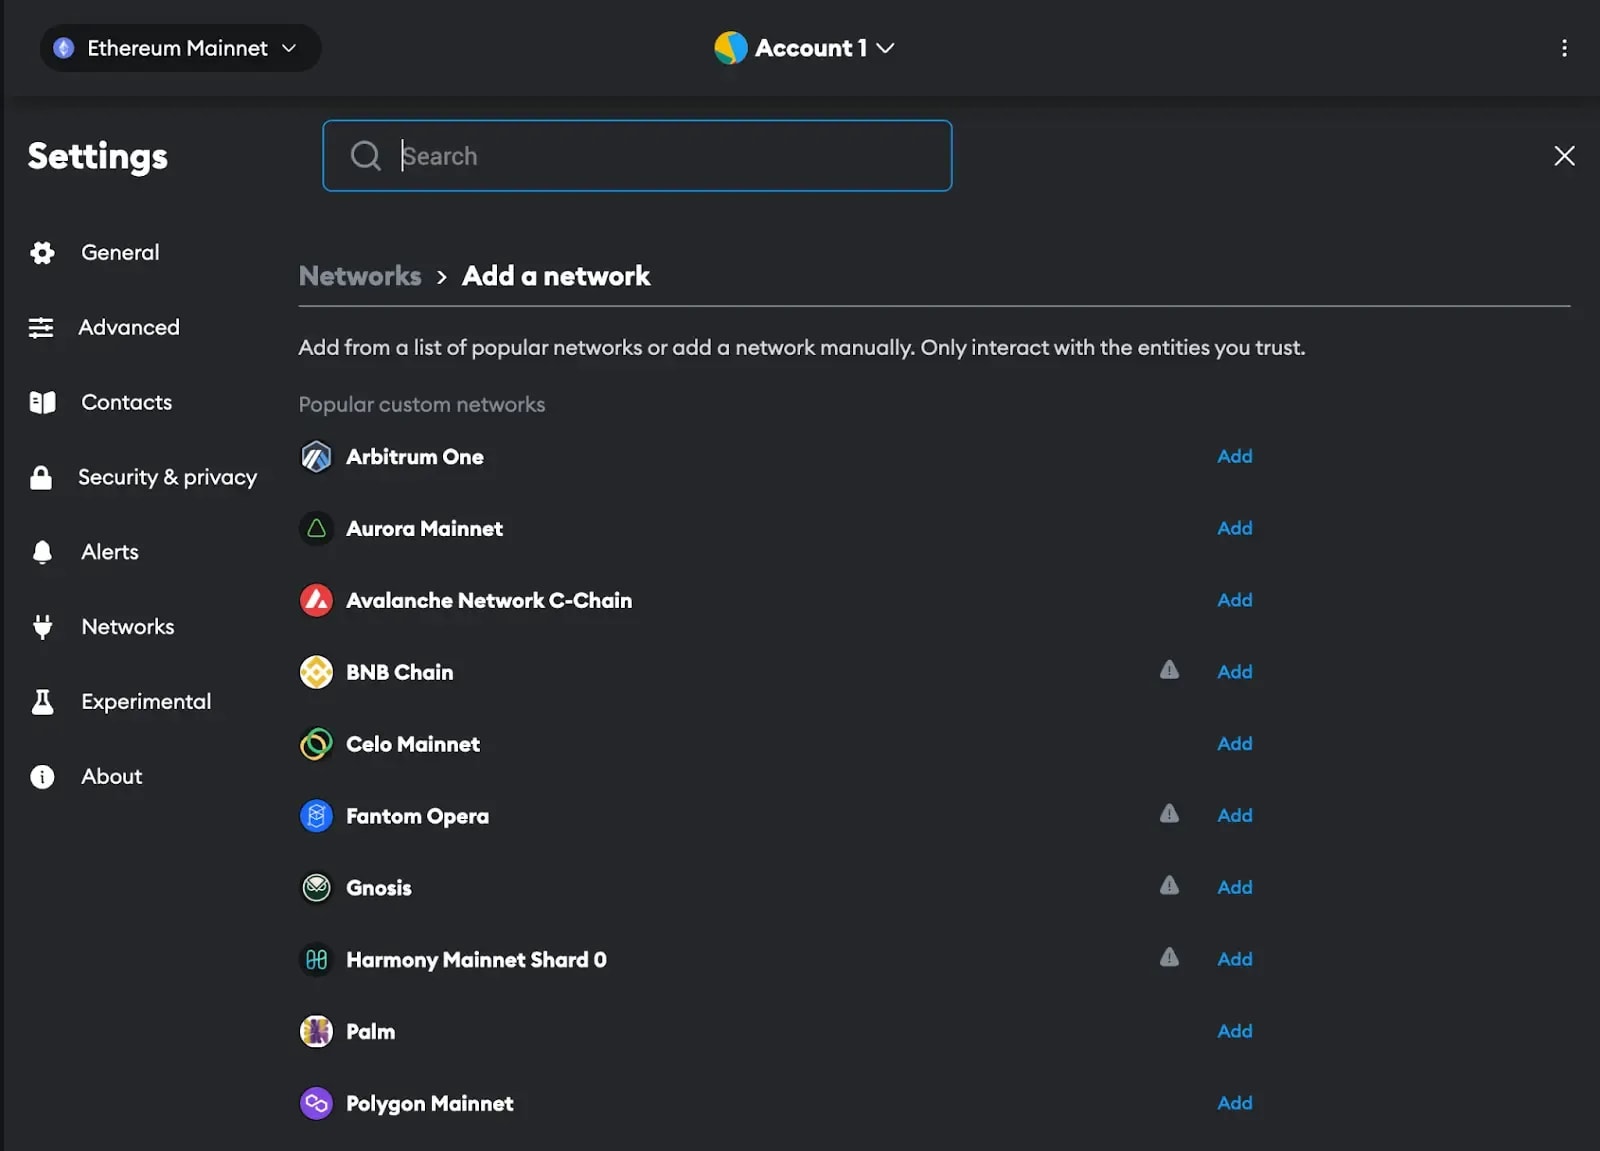Viewport: 1600px width, 1151px height.
Task: Open Advanced settings
Action: 129,328
